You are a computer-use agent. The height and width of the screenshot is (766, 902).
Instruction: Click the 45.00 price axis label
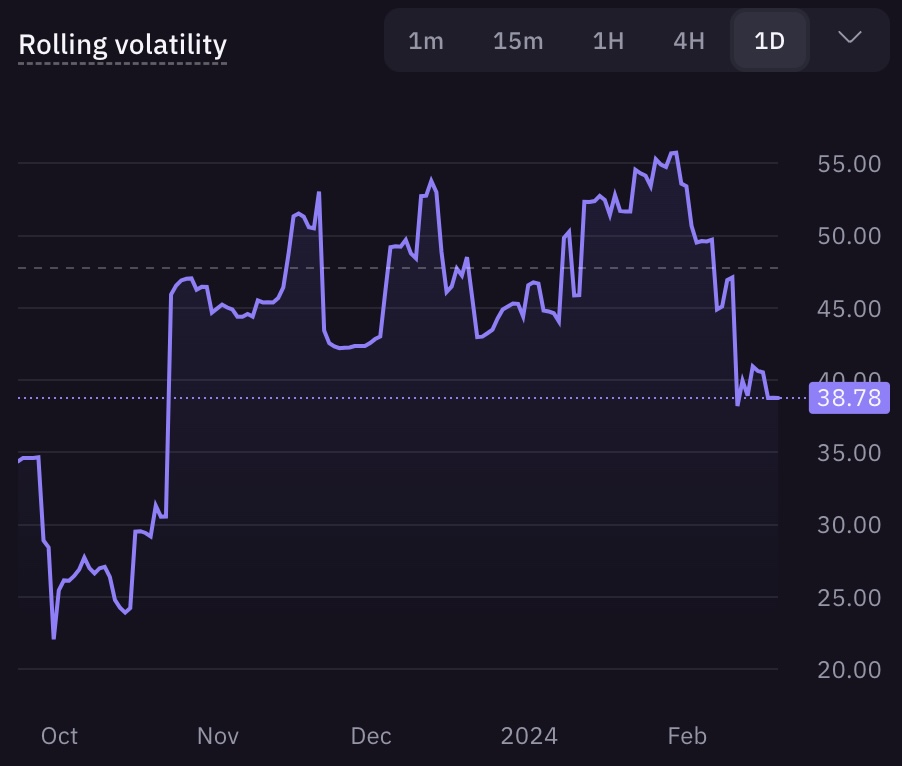(849, 309)
